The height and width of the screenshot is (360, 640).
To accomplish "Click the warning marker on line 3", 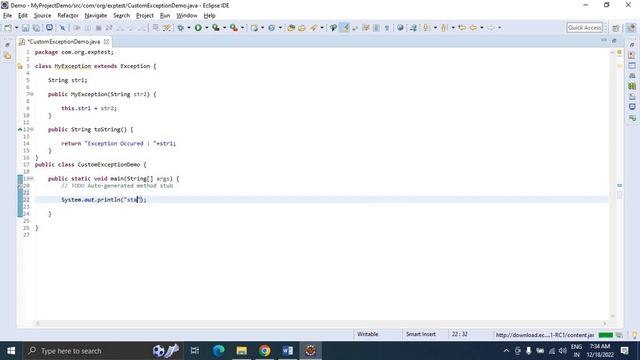I will pyautogui.click(x=20, y=66).
